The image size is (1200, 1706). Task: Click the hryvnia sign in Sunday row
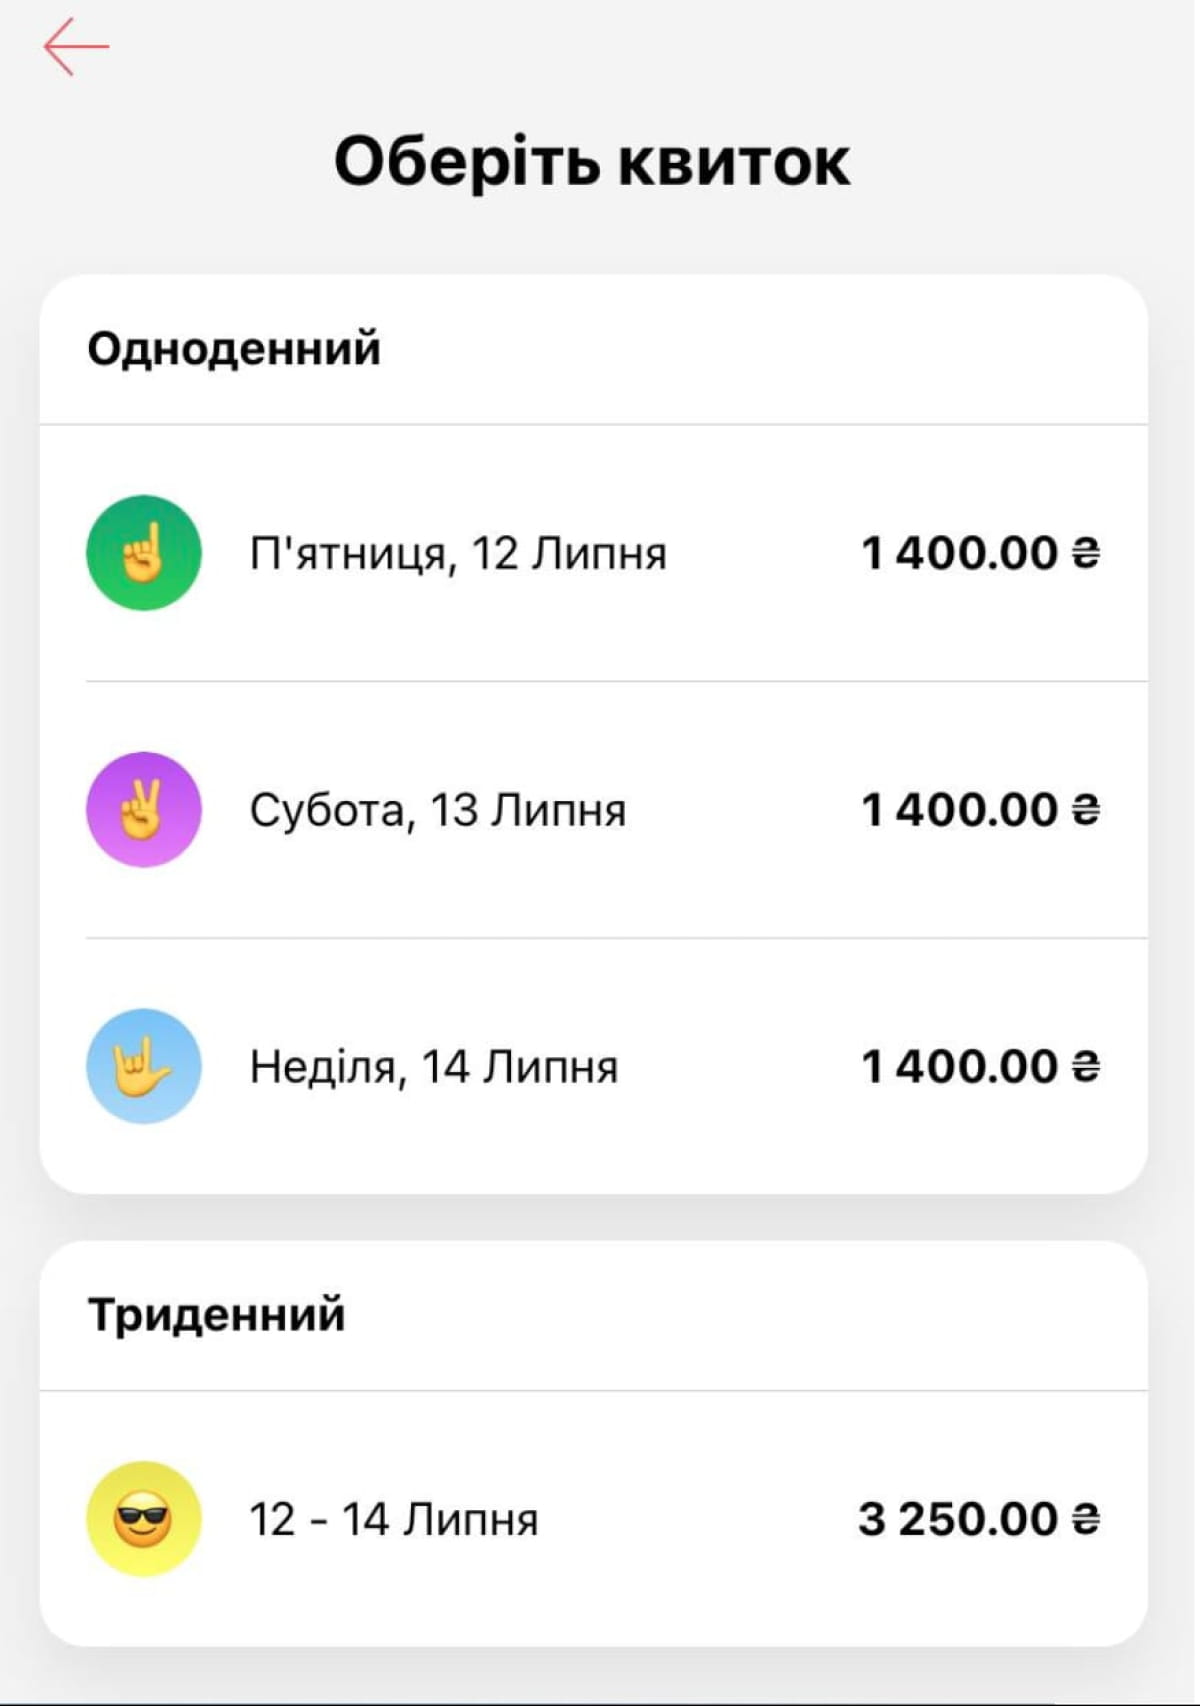[1086, 1066]
